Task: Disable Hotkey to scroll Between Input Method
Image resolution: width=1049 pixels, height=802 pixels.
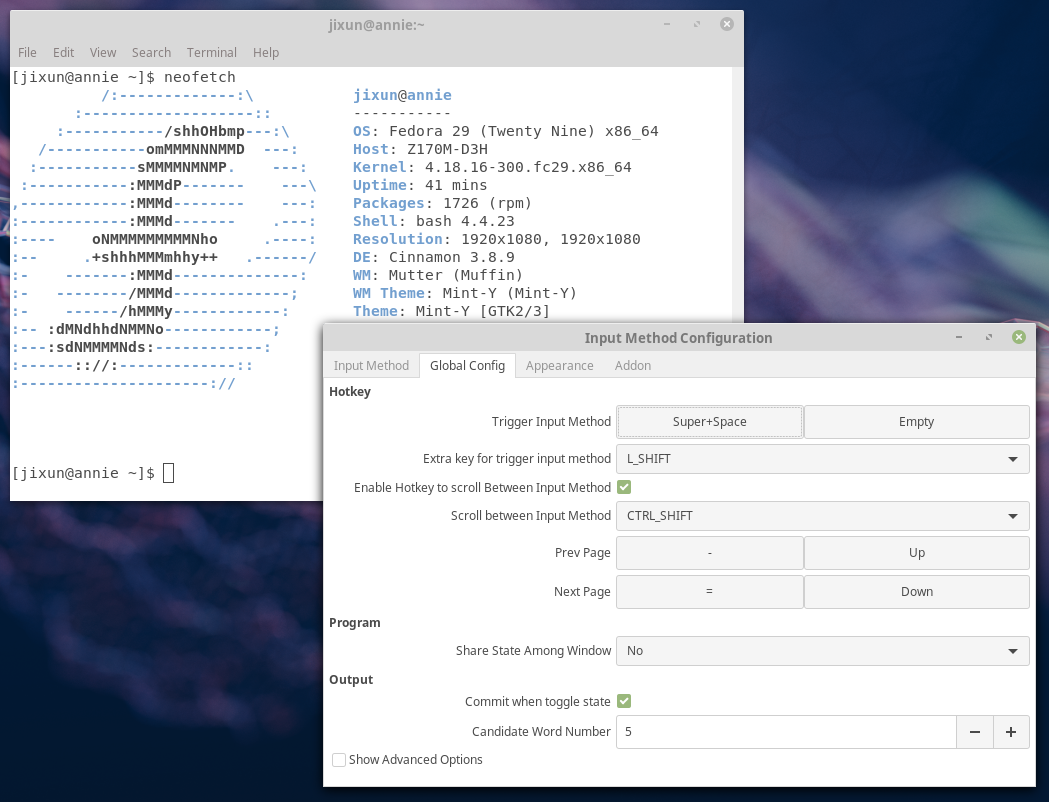Action: tap(624, 487)
